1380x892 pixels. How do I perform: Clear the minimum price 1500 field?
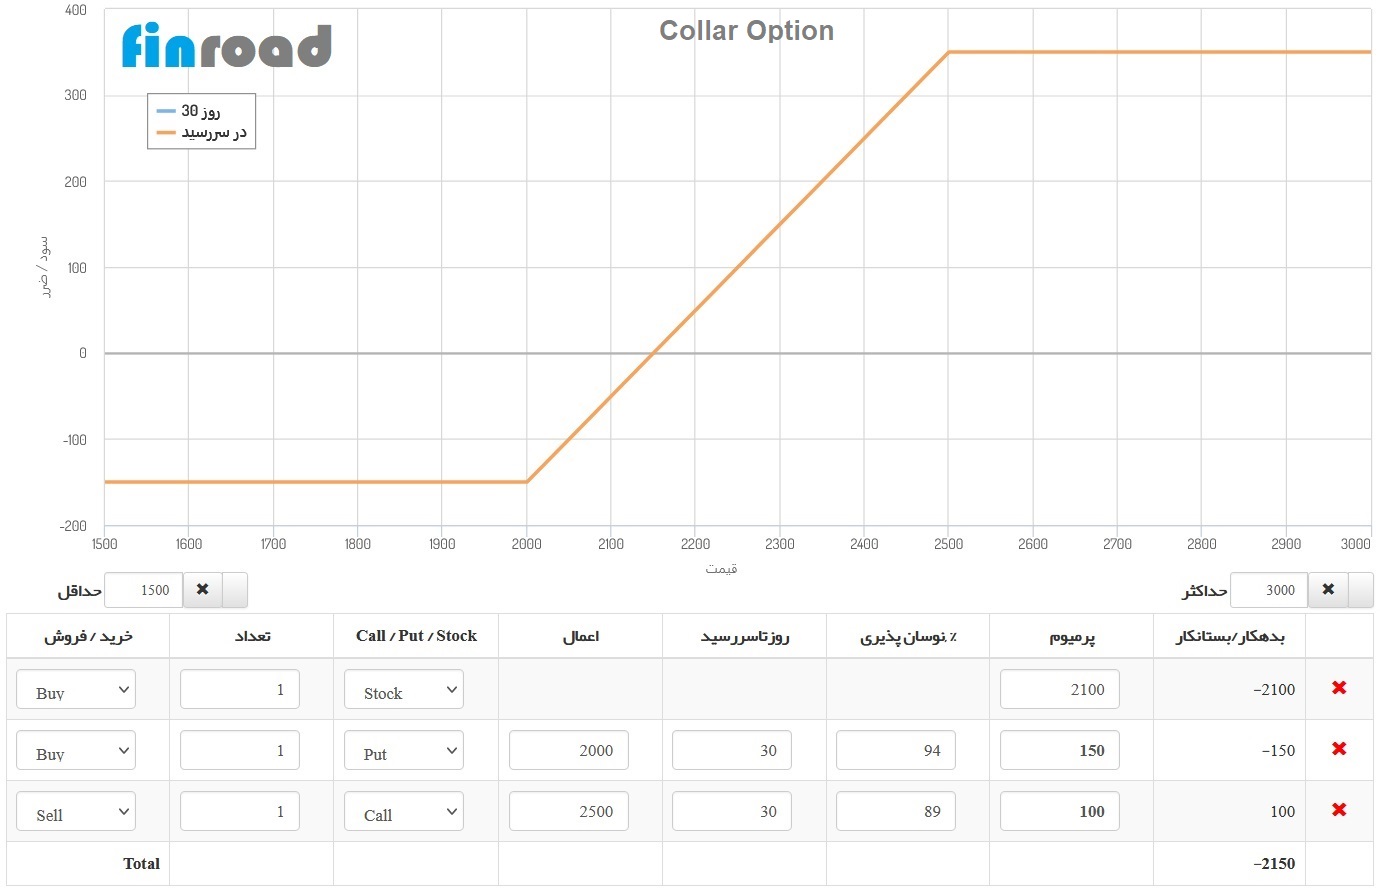tap(202, 590)
